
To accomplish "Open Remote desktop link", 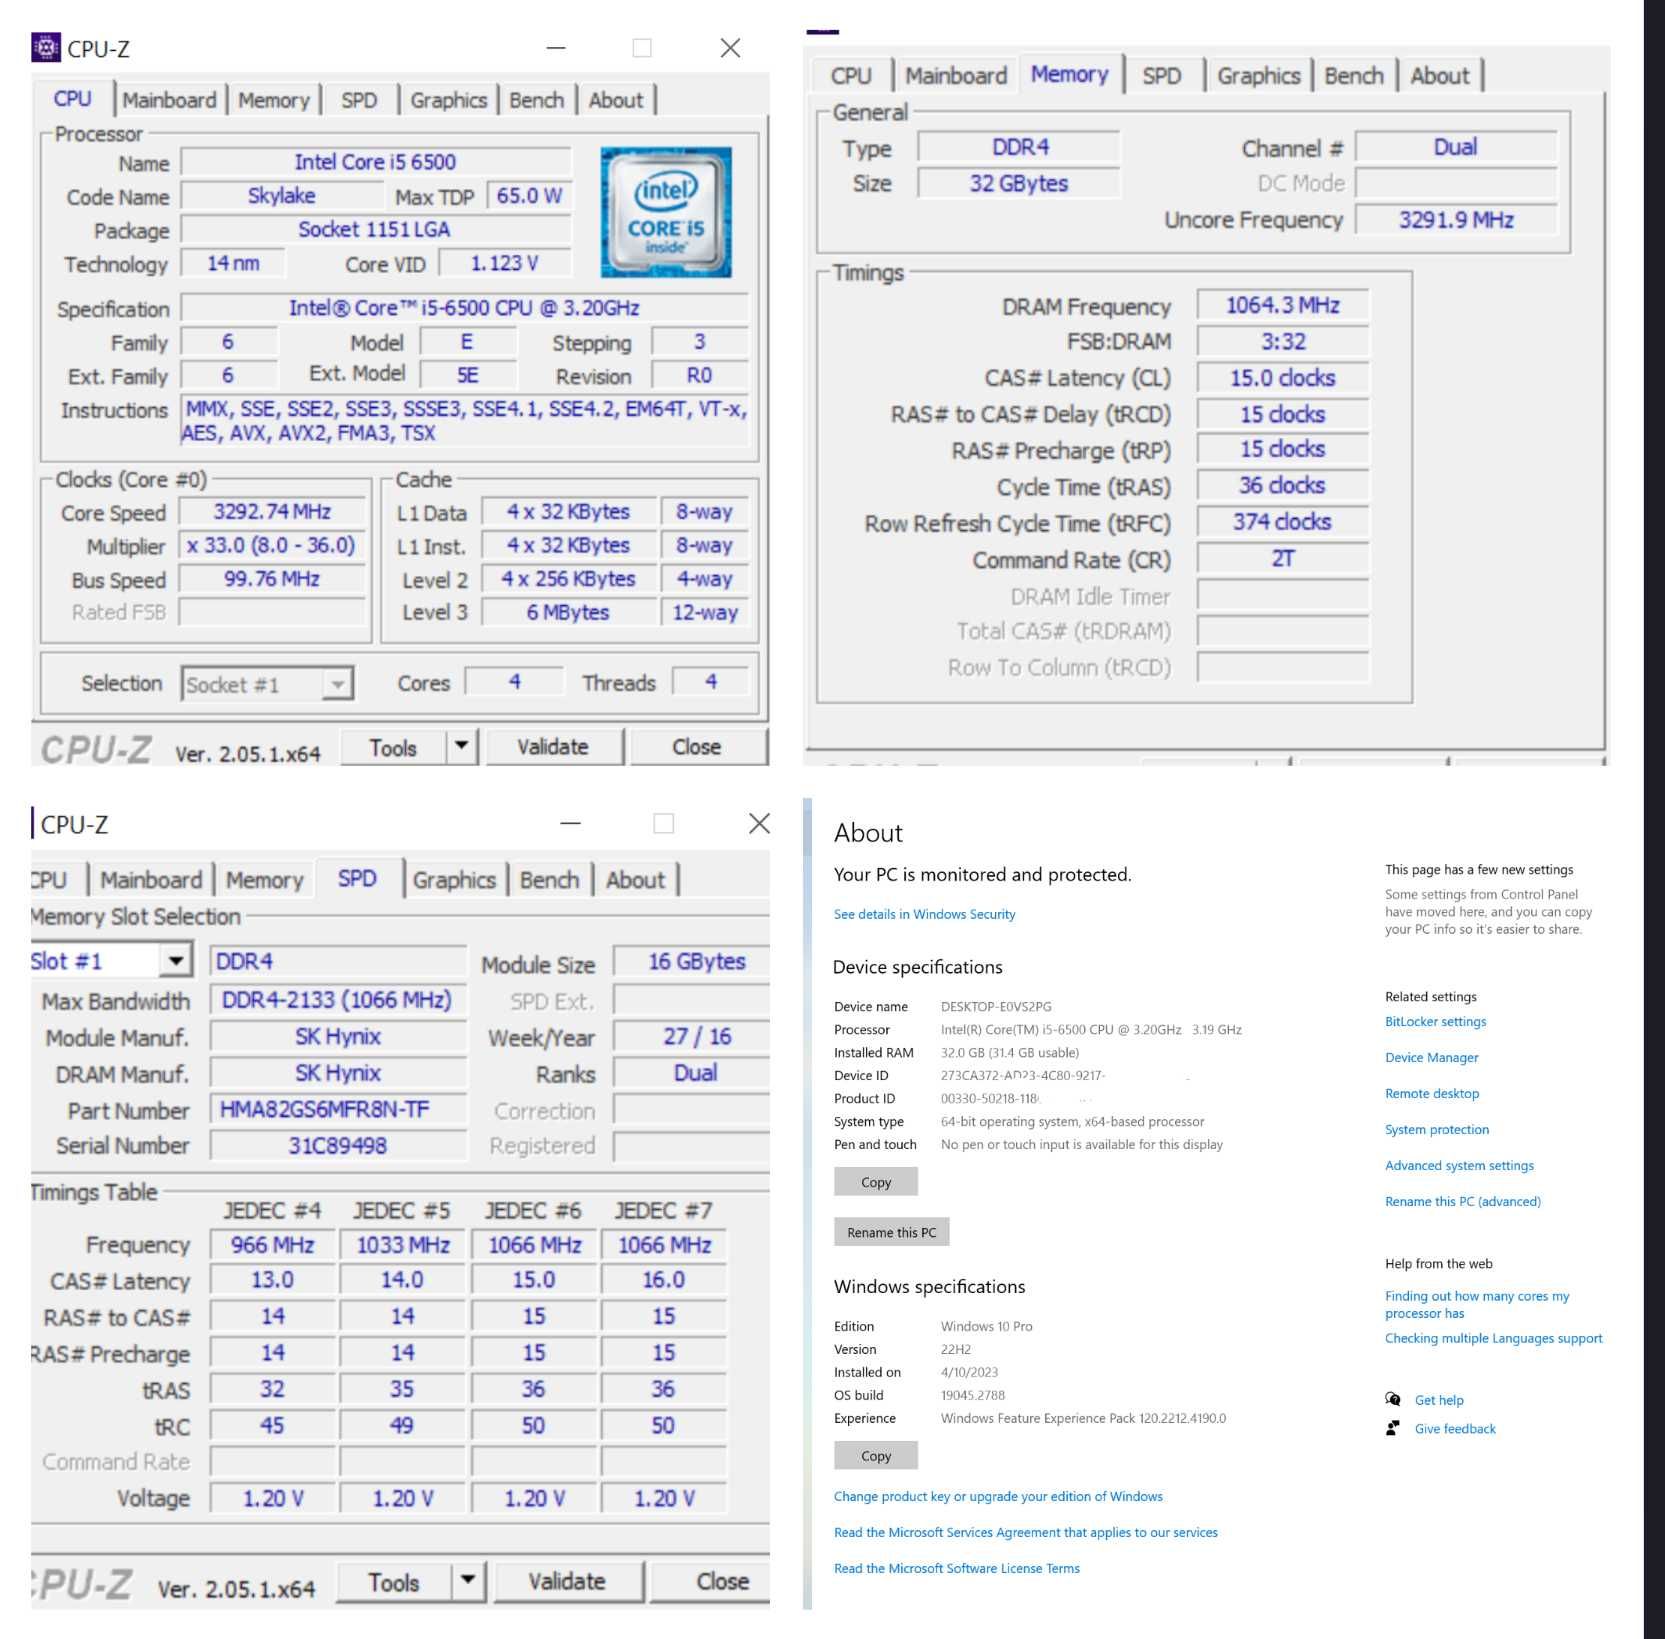I will 1432,1093.
